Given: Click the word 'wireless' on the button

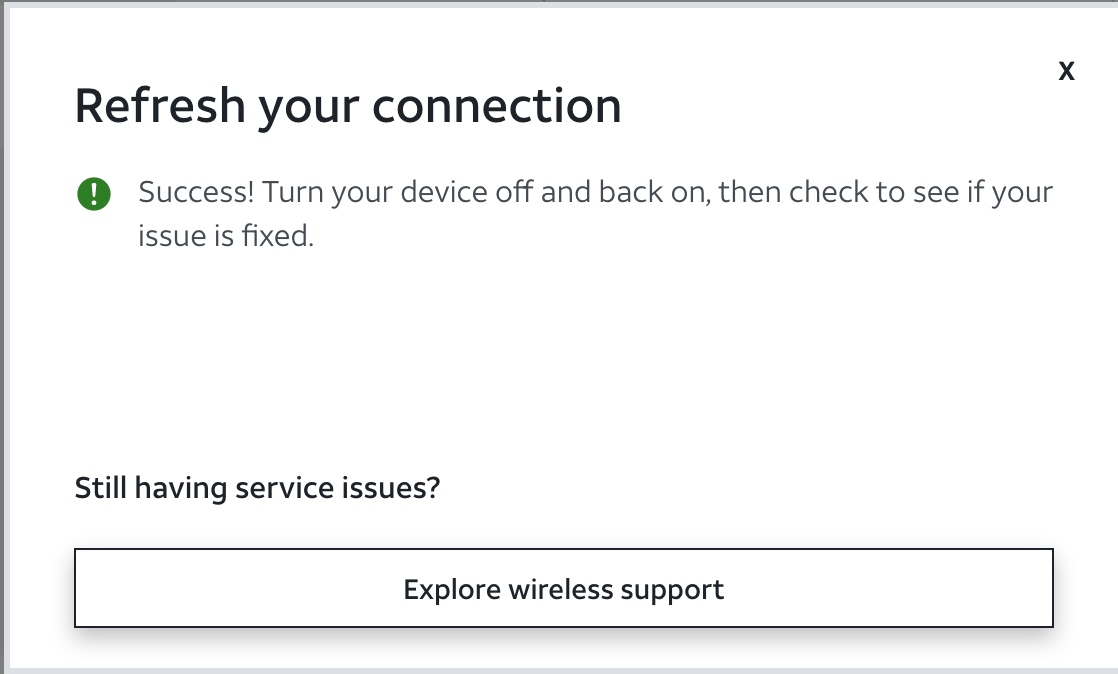Looking at the screenshot, I should pyautogui.click(x=561, y=589).
